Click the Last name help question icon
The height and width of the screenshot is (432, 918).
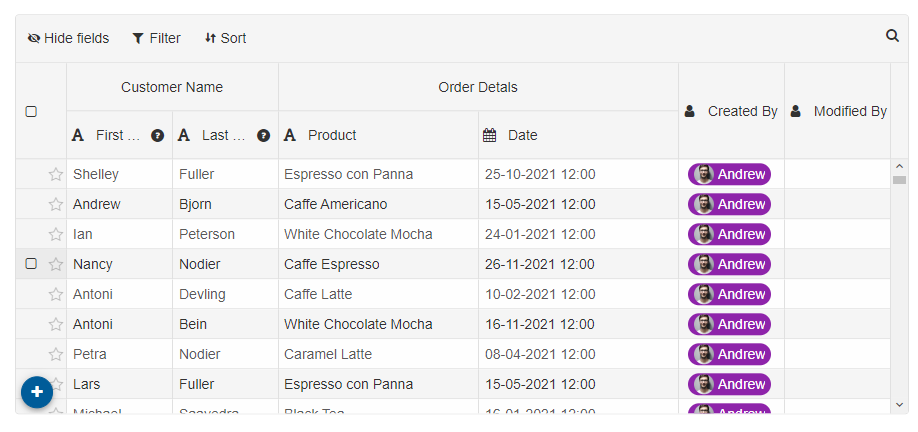click(263, 136)
